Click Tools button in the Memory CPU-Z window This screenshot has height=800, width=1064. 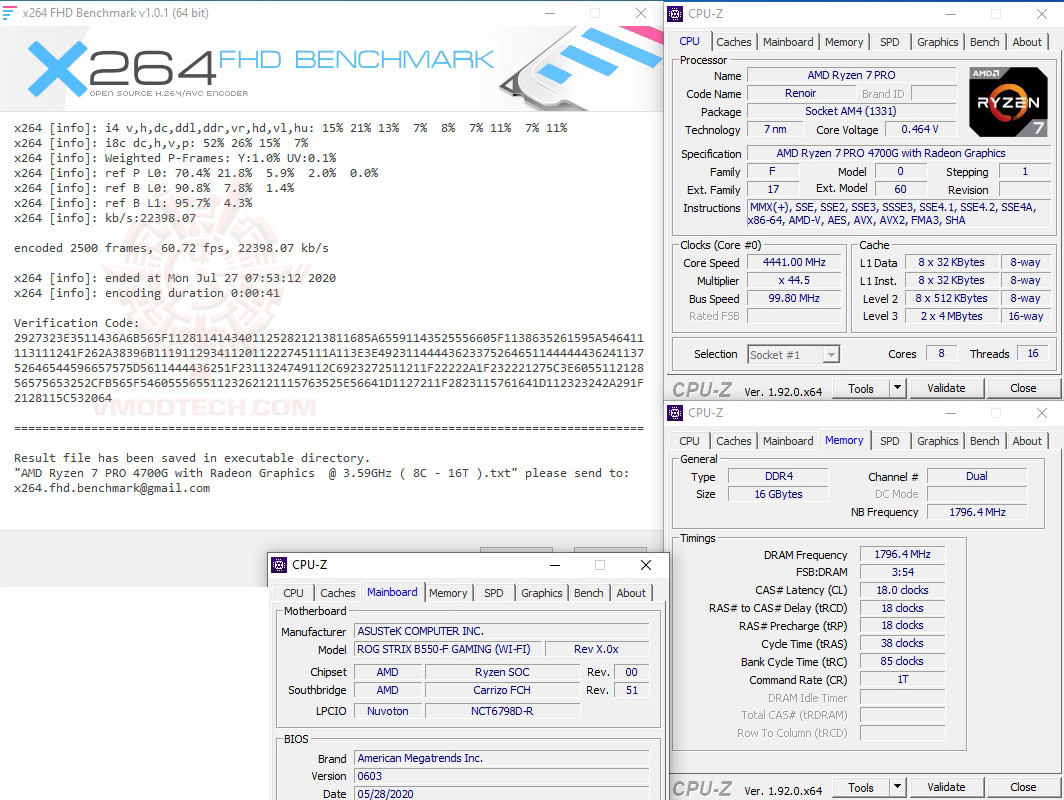(860, 787)
